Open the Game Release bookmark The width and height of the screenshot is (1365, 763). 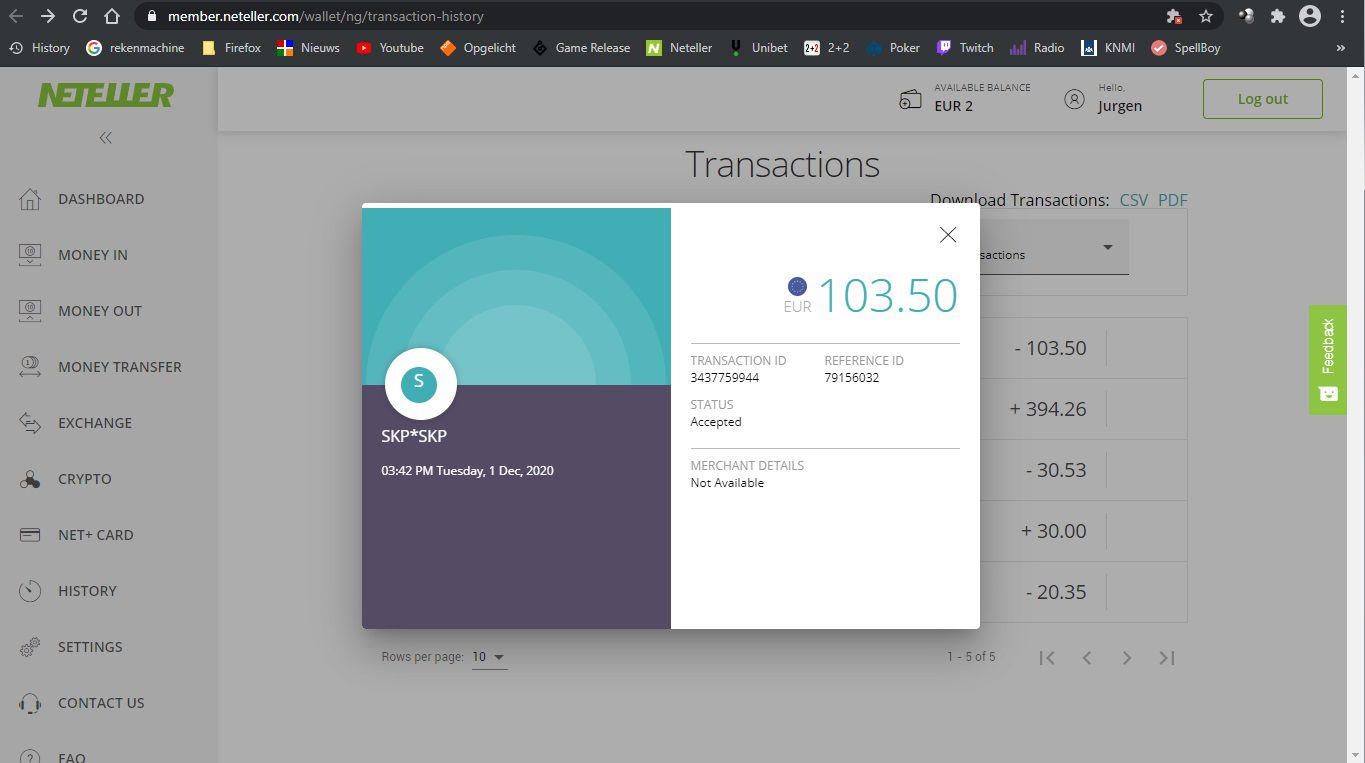581,48
